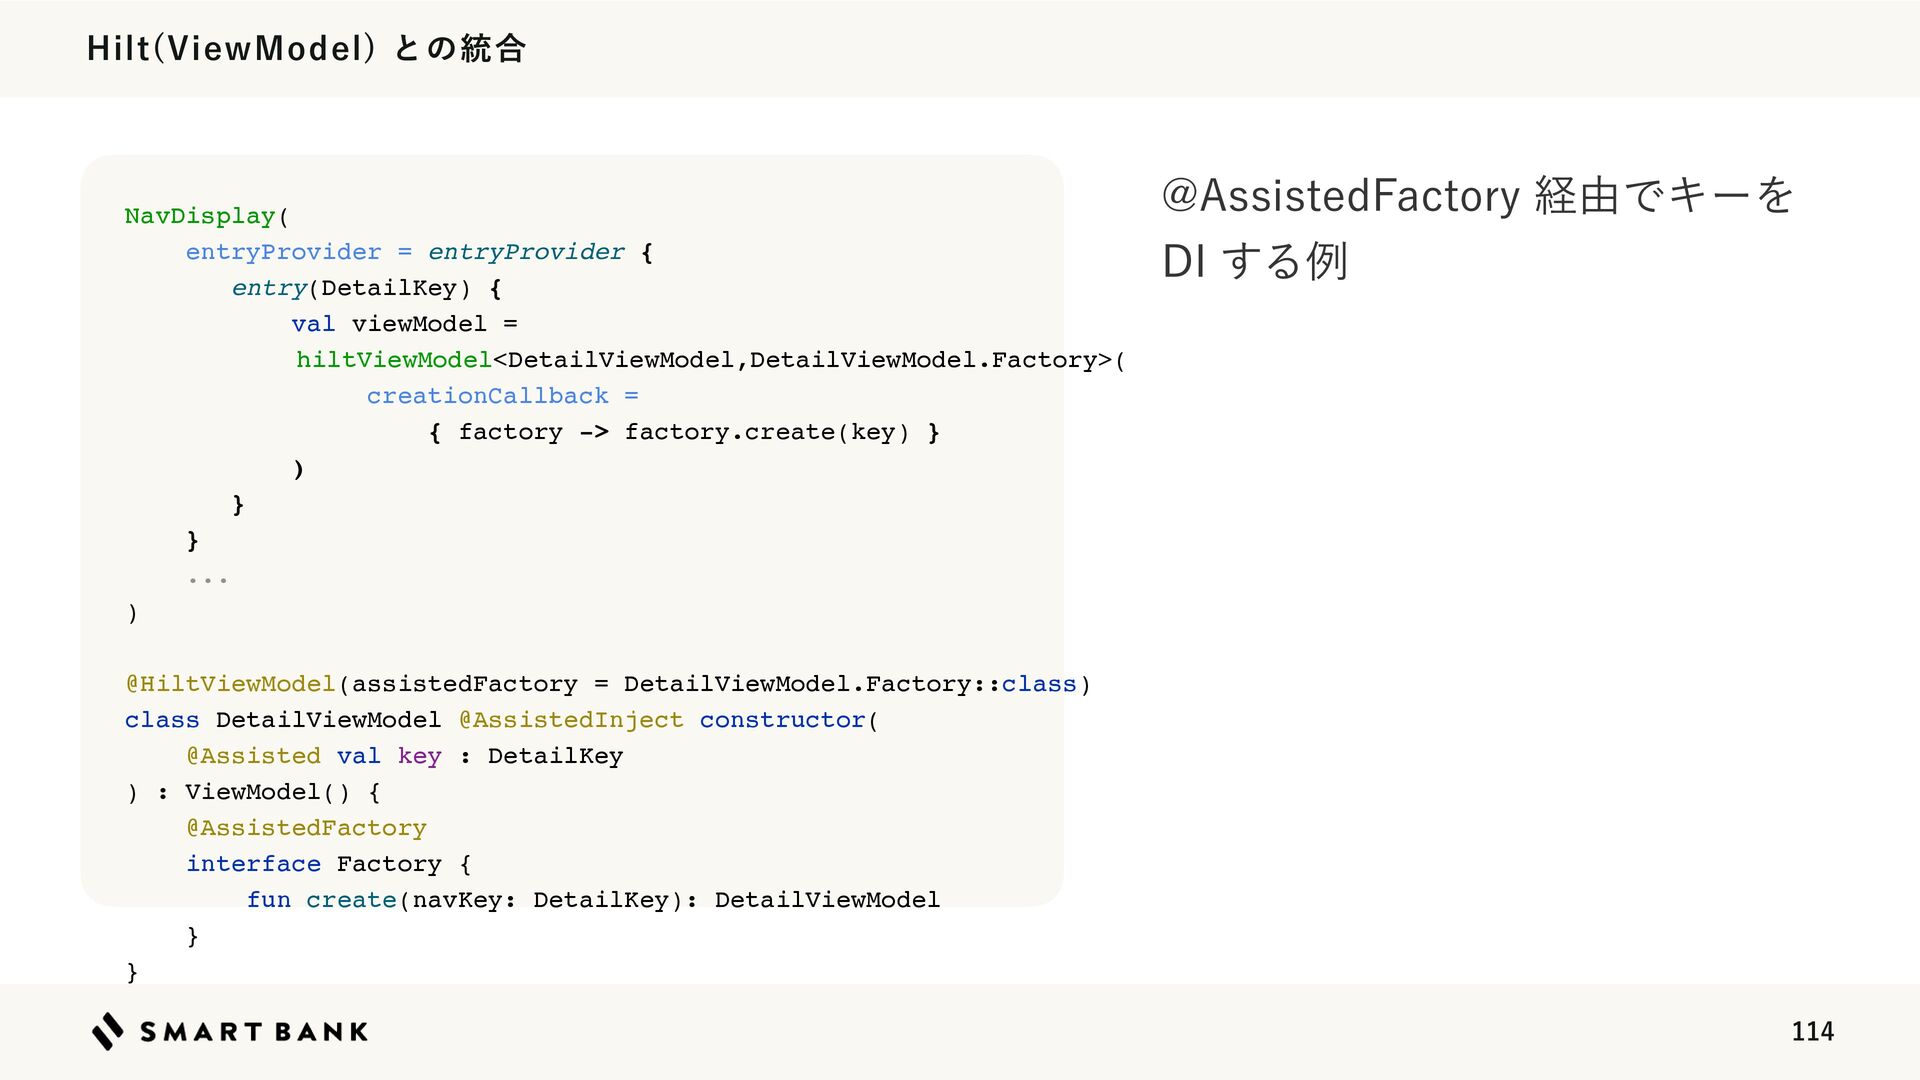Screen dimensions: 1920x1080
Task: Click the creationCallback parameter name
Action: click(x=487, y=396)
